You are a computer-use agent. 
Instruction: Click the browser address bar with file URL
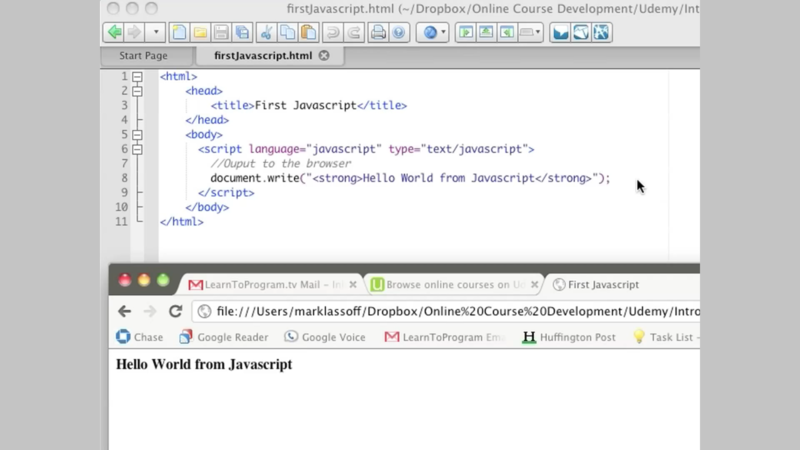[x=447, y=311]
